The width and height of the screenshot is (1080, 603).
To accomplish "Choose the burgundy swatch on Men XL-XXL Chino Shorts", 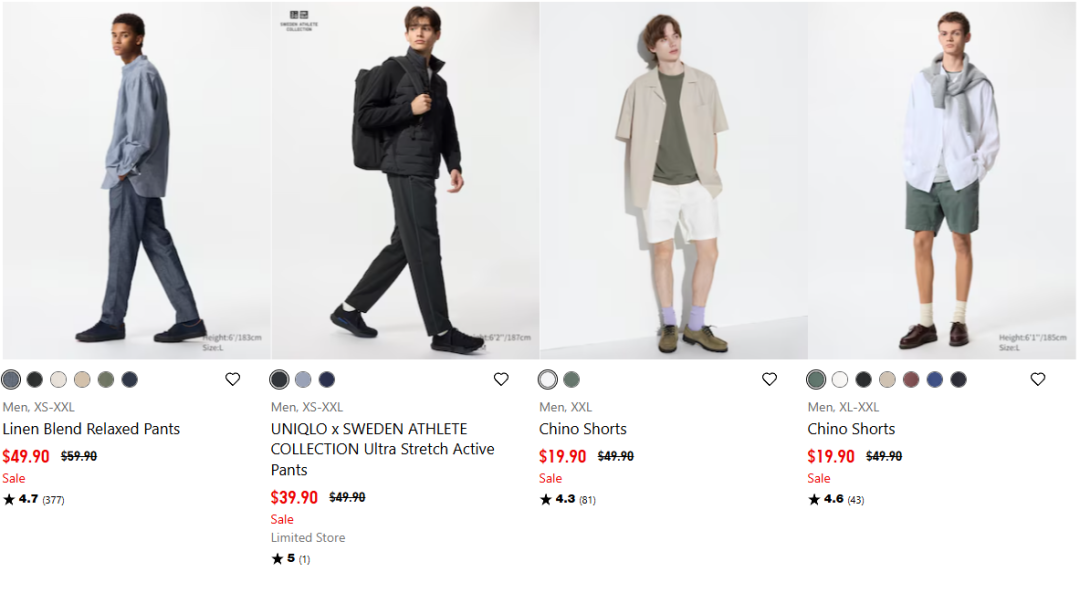I will [911, 380].
